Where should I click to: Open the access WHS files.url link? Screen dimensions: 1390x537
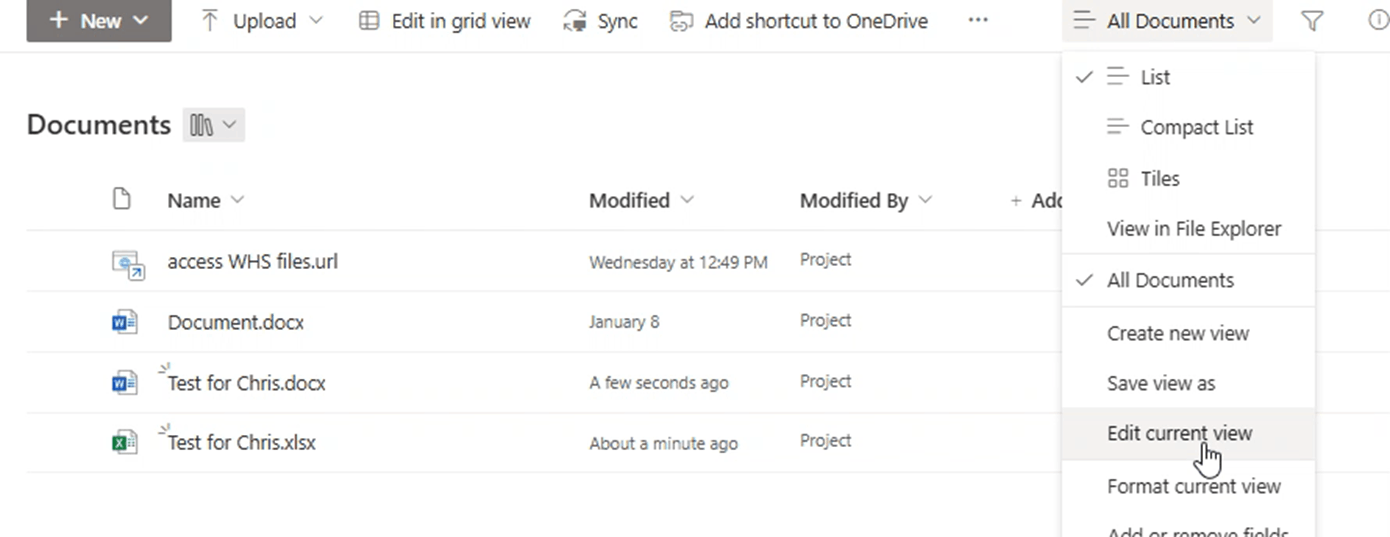(x=252, y=262)
